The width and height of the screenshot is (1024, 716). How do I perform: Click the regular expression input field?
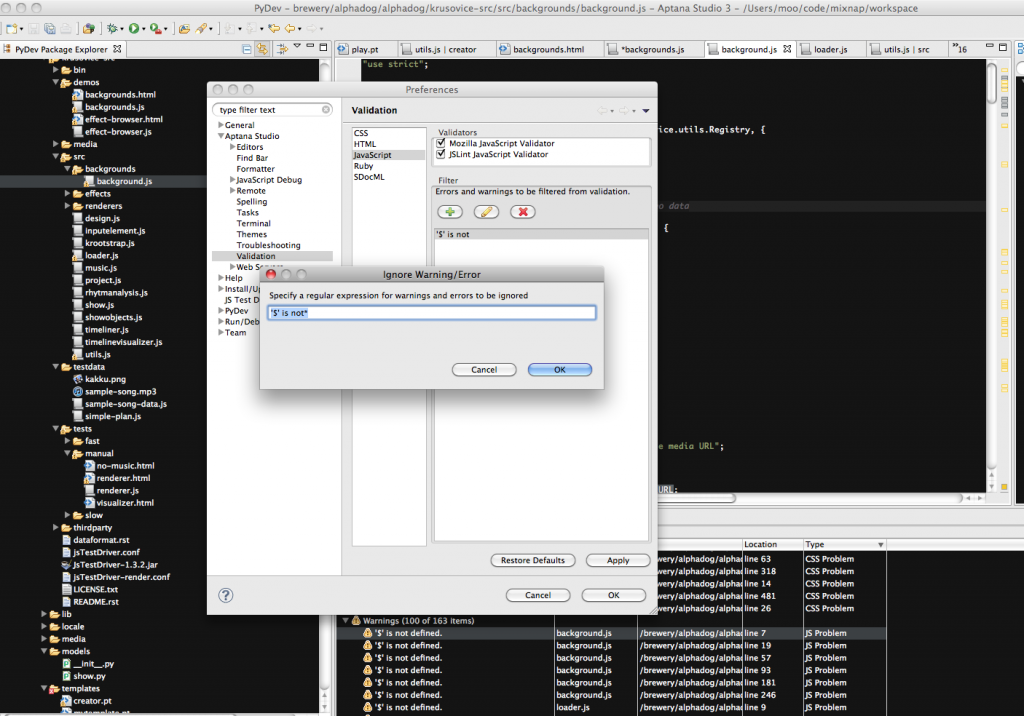coord(432,313)
